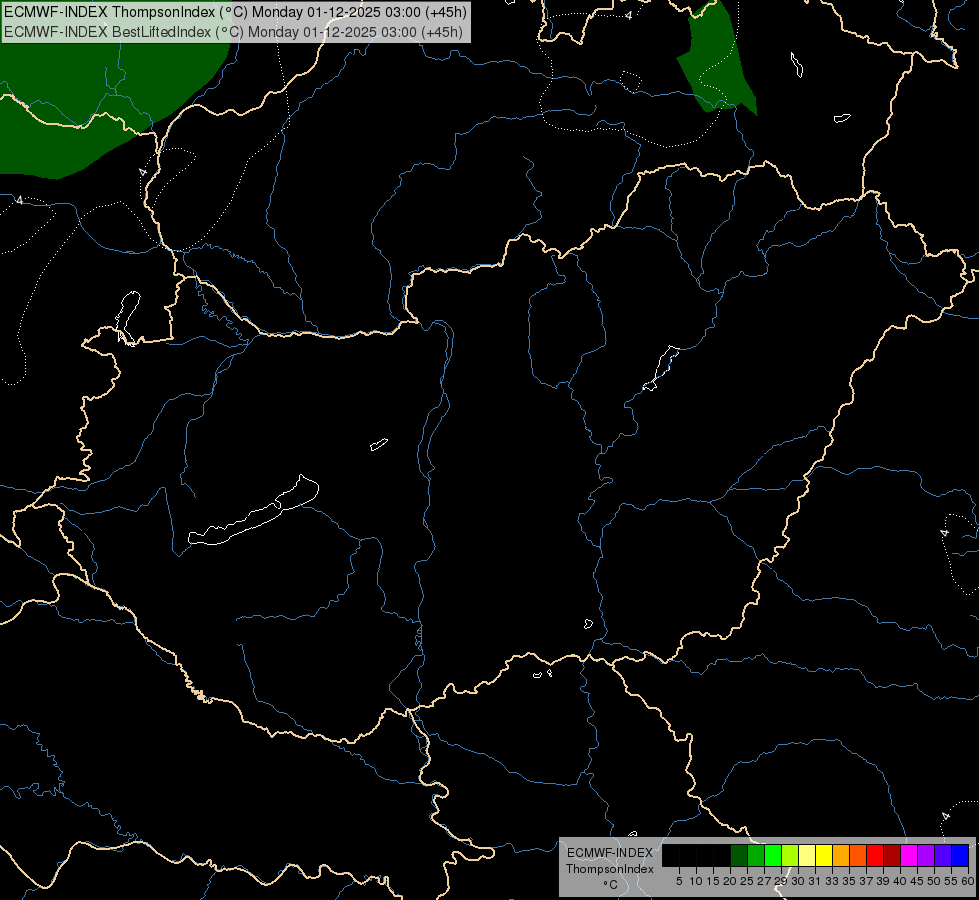This screenshot has height=900, width=979.
Task: Click the legend tick label 33
Action: click(832, 881)
